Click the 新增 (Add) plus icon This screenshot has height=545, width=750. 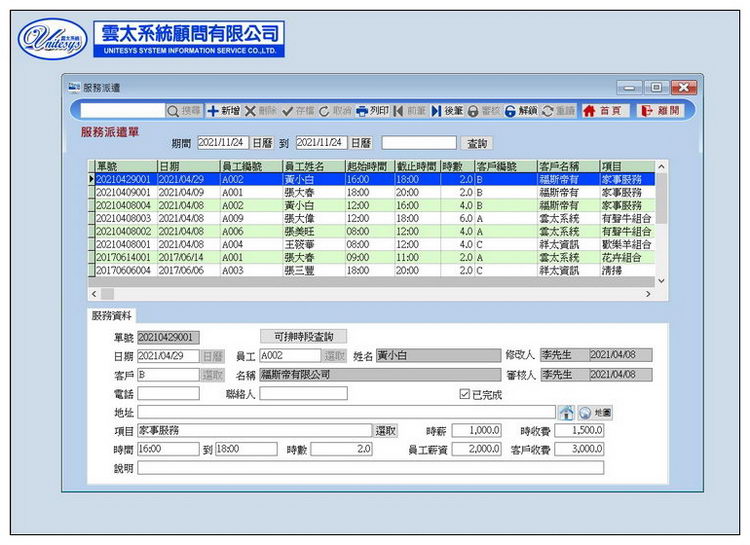(213, 111)
